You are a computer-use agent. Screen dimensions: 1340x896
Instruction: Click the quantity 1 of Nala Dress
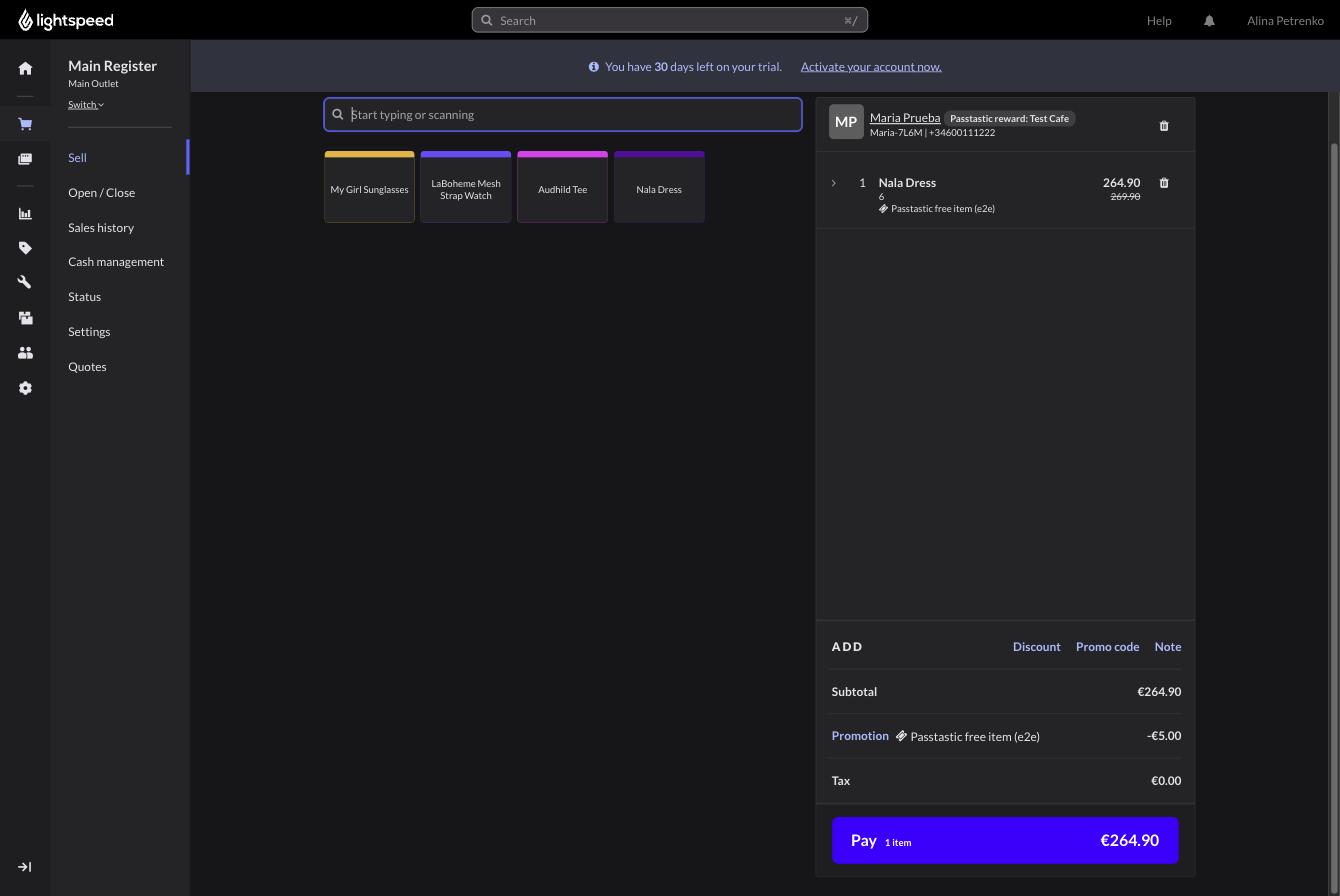862,183
